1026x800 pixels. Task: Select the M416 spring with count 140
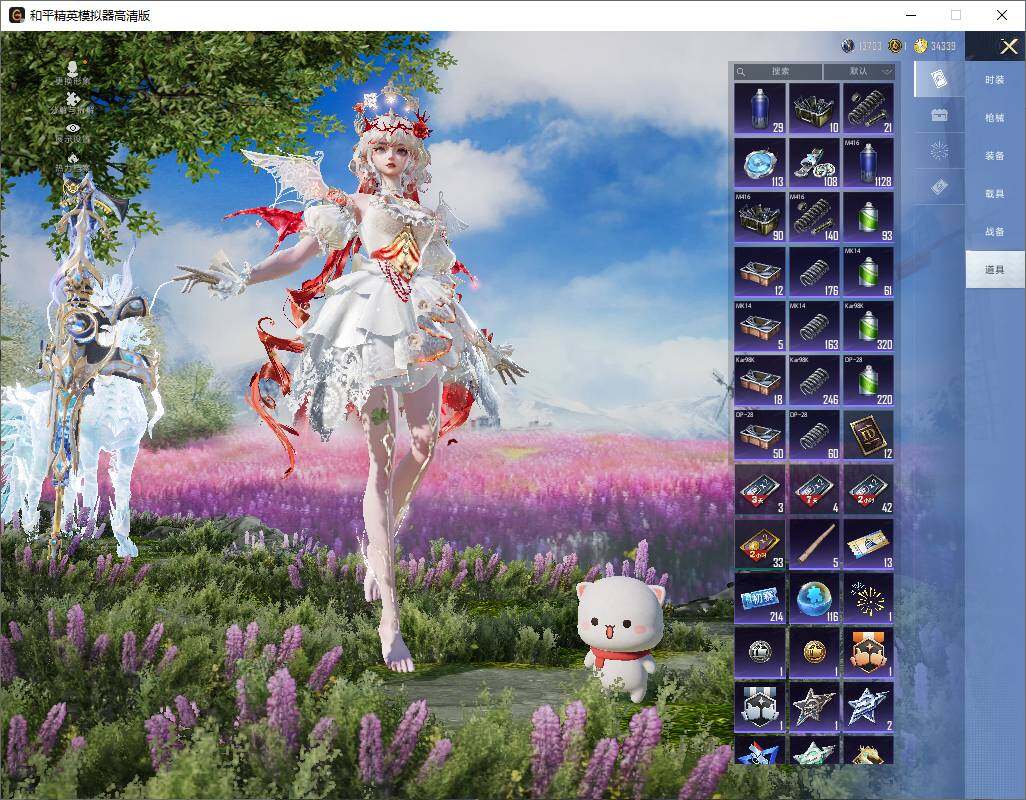pos(814,217)
